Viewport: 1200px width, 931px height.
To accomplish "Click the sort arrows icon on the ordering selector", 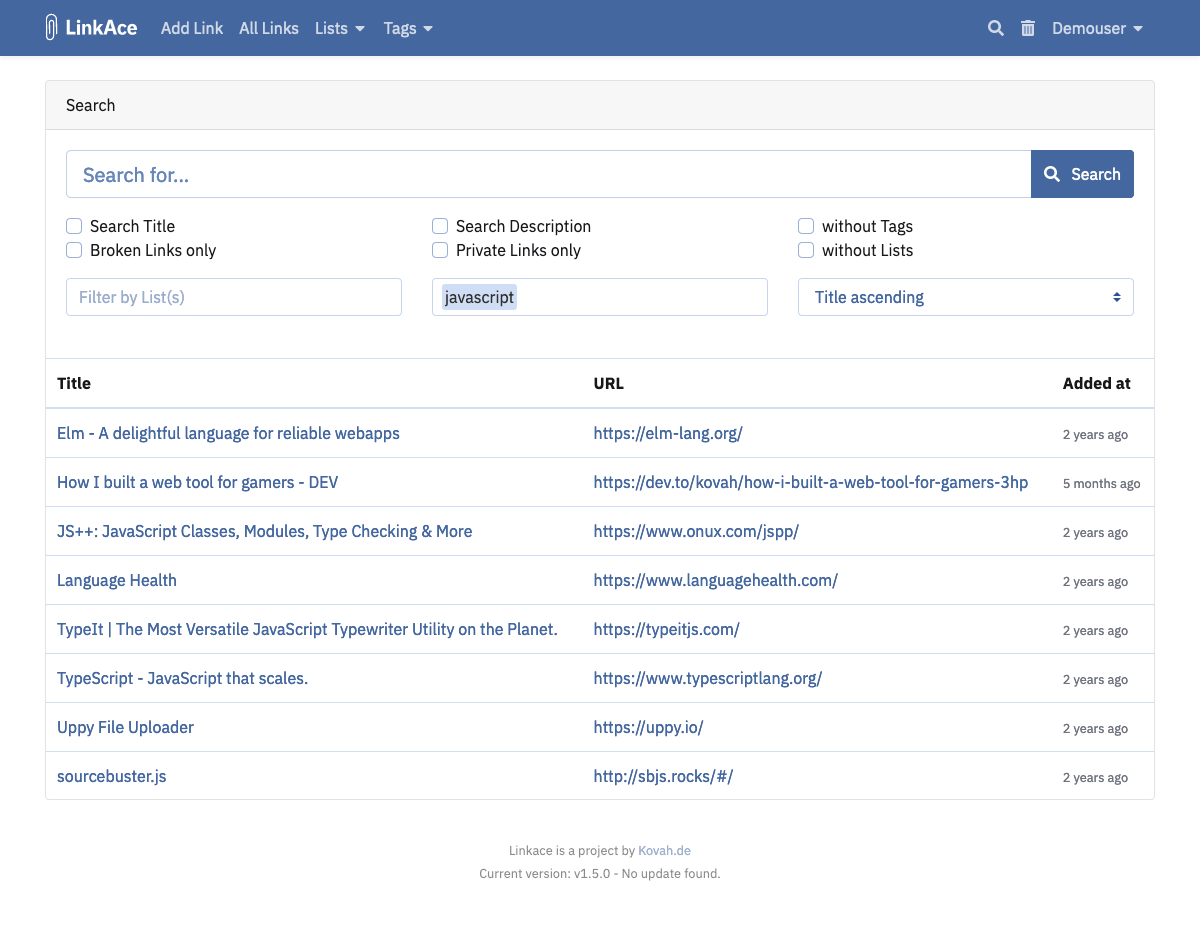I will pos(1116,297).
